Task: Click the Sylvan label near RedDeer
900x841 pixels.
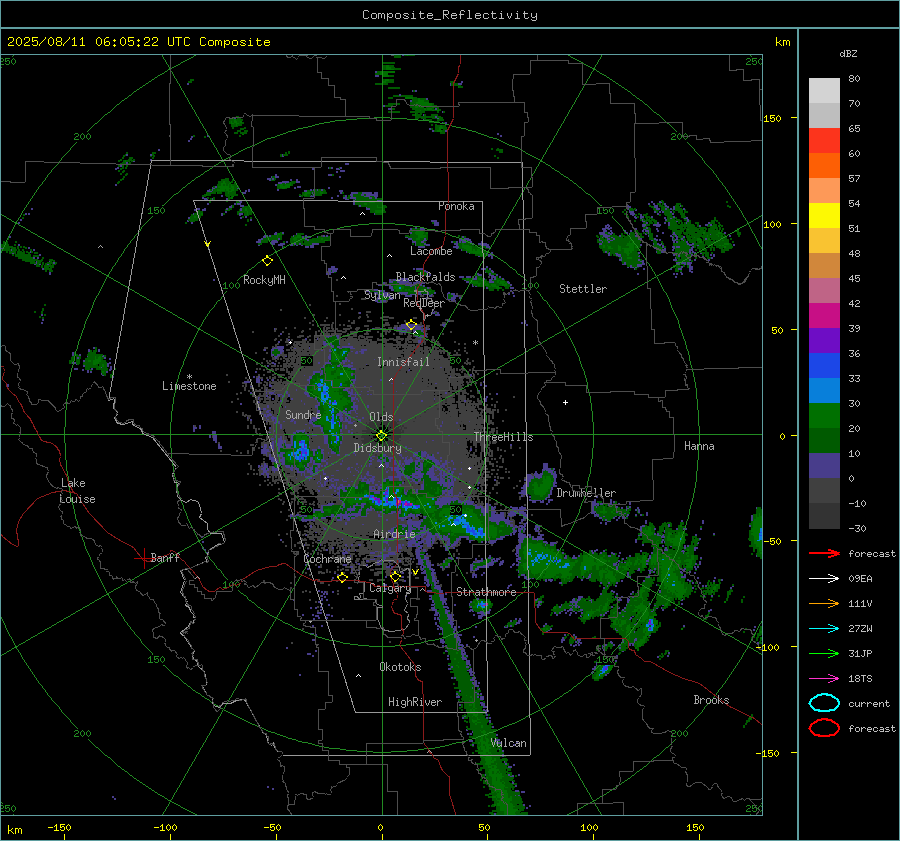Action: 382,296
